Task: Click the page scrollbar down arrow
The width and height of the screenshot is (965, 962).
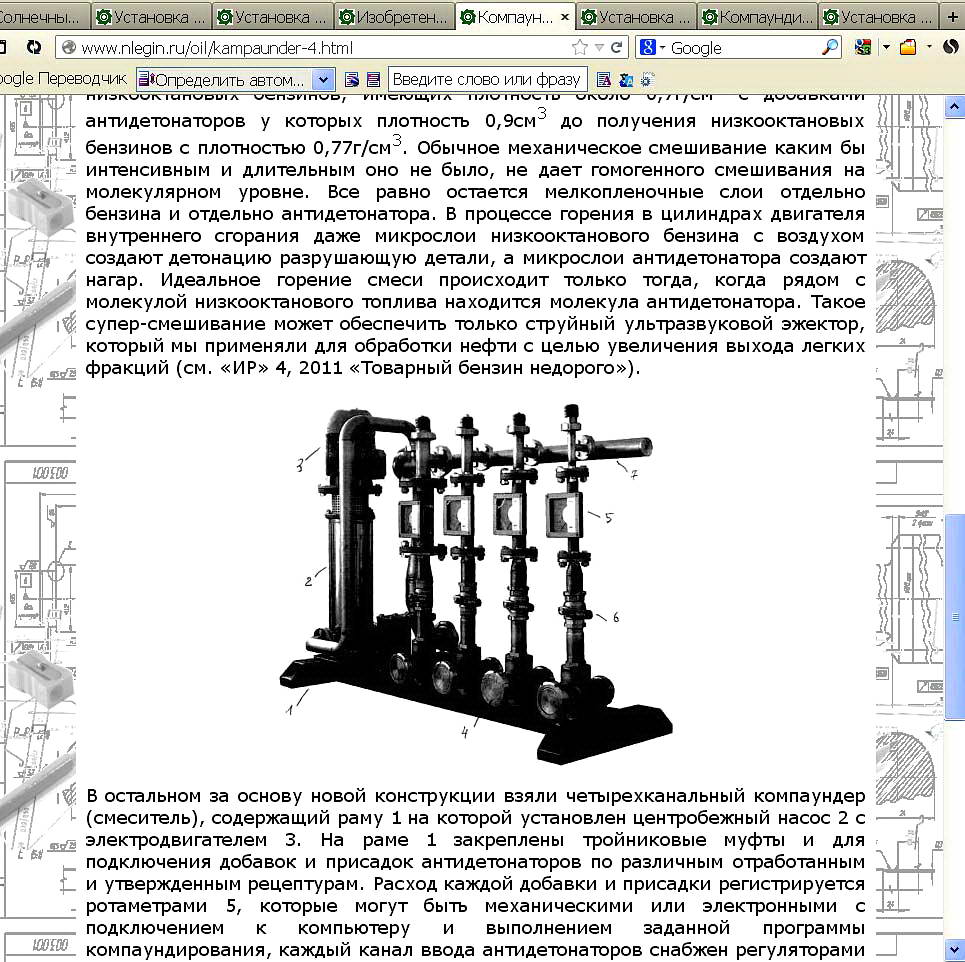Action: [x=954, y=948]
